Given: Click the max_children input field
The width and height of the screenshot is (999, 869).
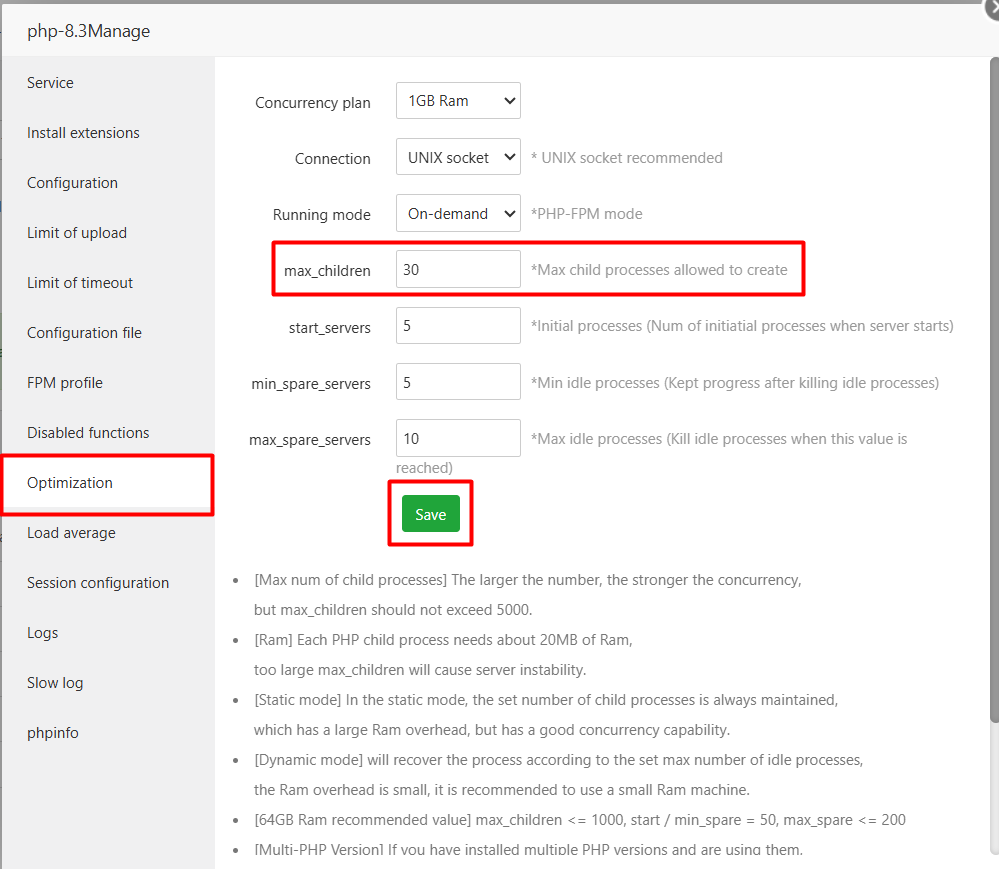Looking at the screenshot, I should tap(458, 269).
